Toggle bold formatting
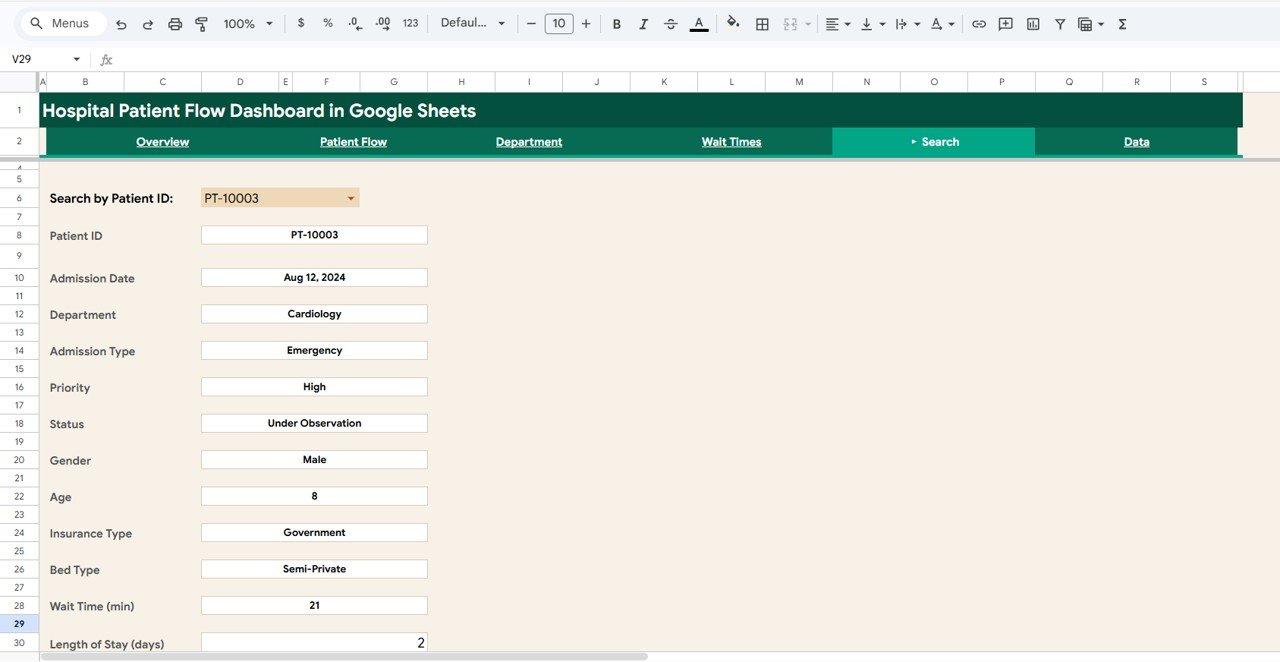Image resolution: width=1280 pixels, height=662 pixels. pyautogui.click(x=616, y=24)
